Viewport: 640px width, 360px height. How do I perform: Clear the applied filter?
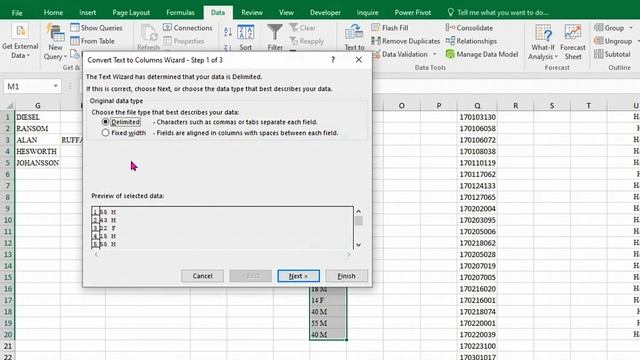(x=302, y=28)
